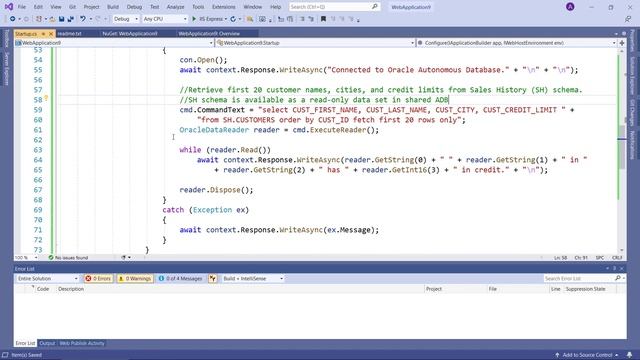Open the Entire Solution scope dropdown
This screenshot has height=360, width=640.
pyautogui.click(x=47, y=278)
